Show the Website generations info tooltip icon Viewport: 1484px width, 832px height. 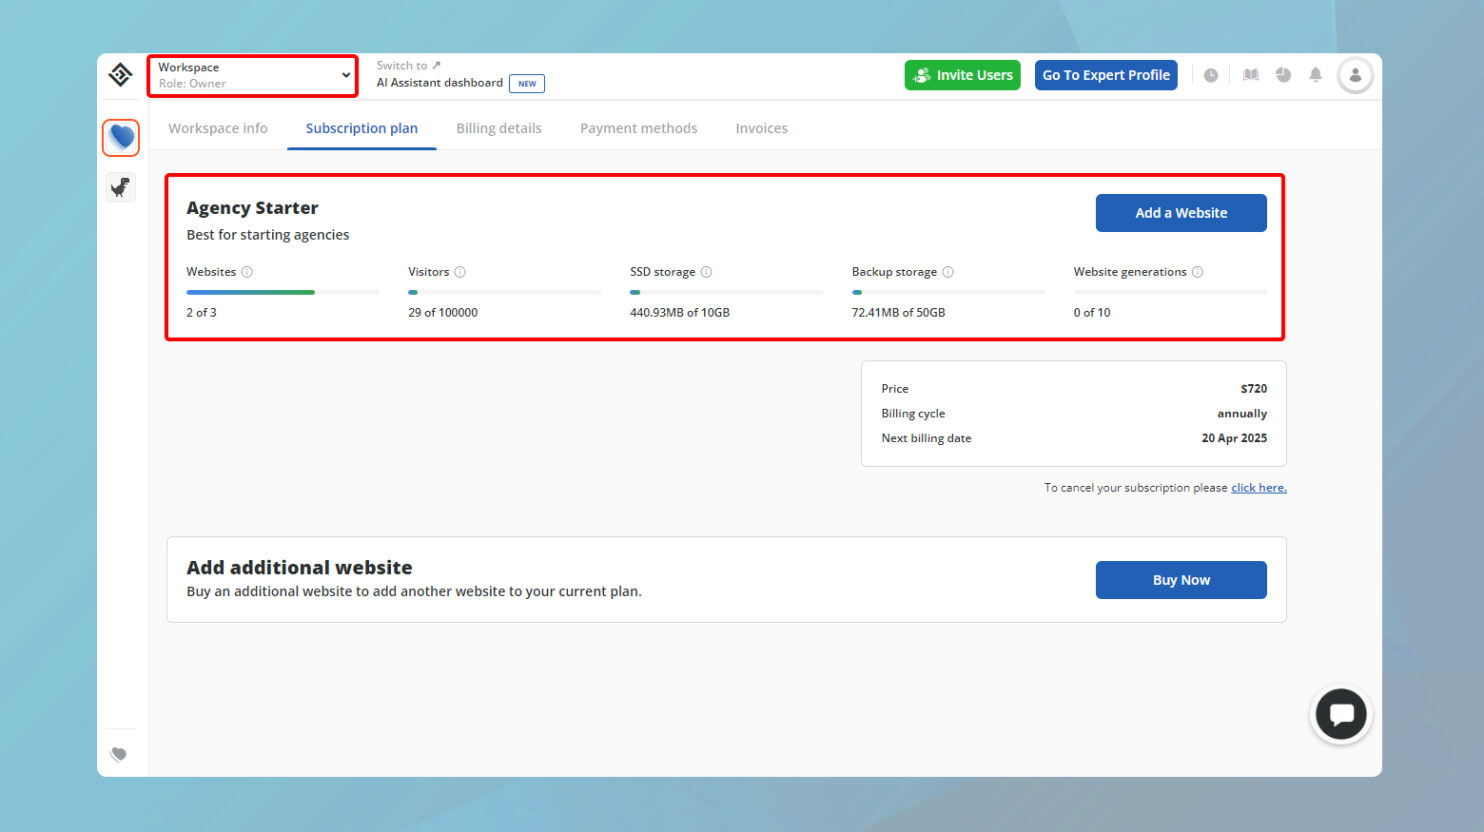[1198, 271]
